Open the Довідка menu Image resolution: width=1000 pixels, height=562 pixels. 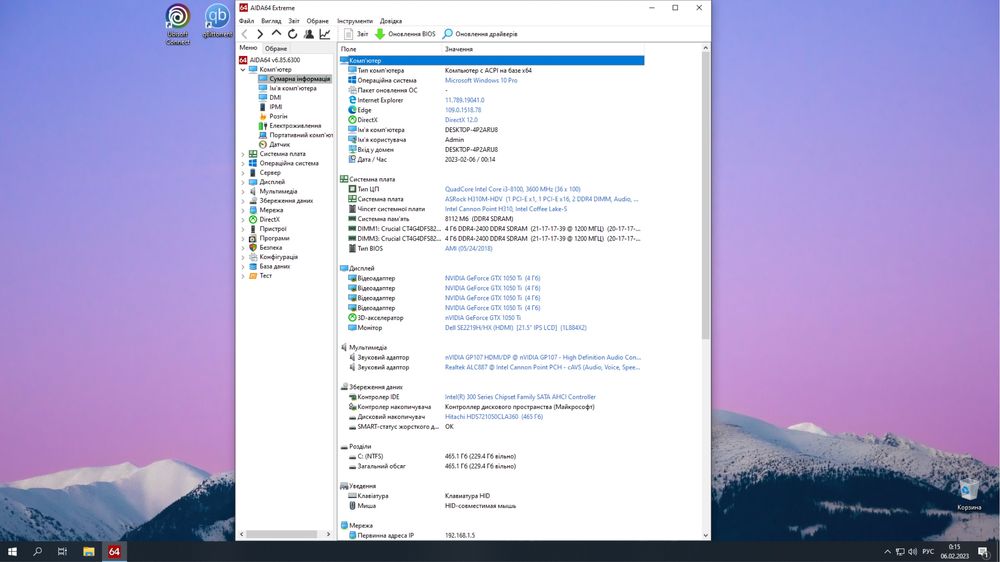click(x=391, y=21)
